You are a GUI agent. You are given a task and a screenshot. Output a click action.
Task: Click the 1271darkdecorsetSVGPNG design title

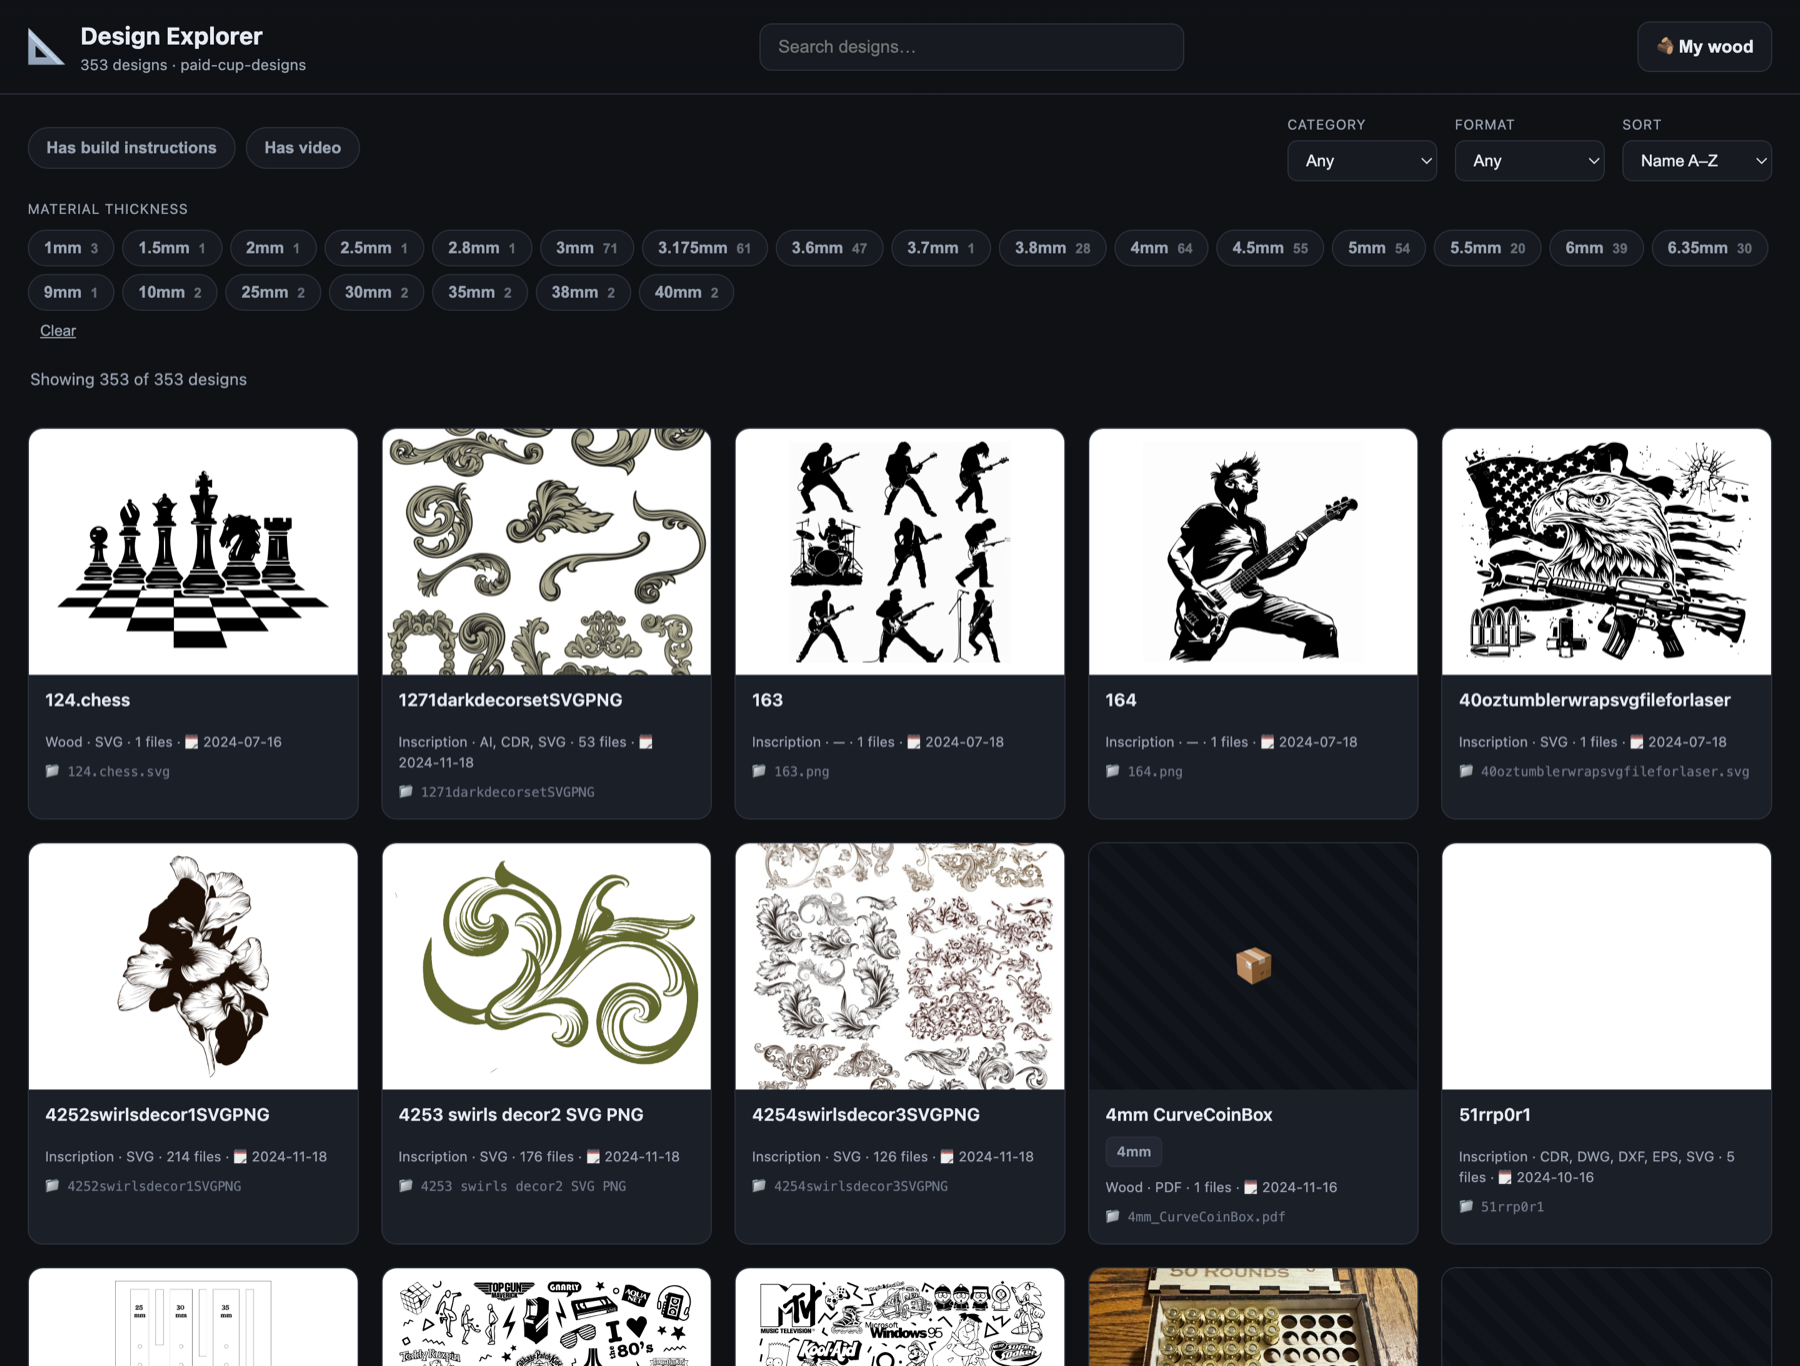pyautogui.click(x=510, y=700)
